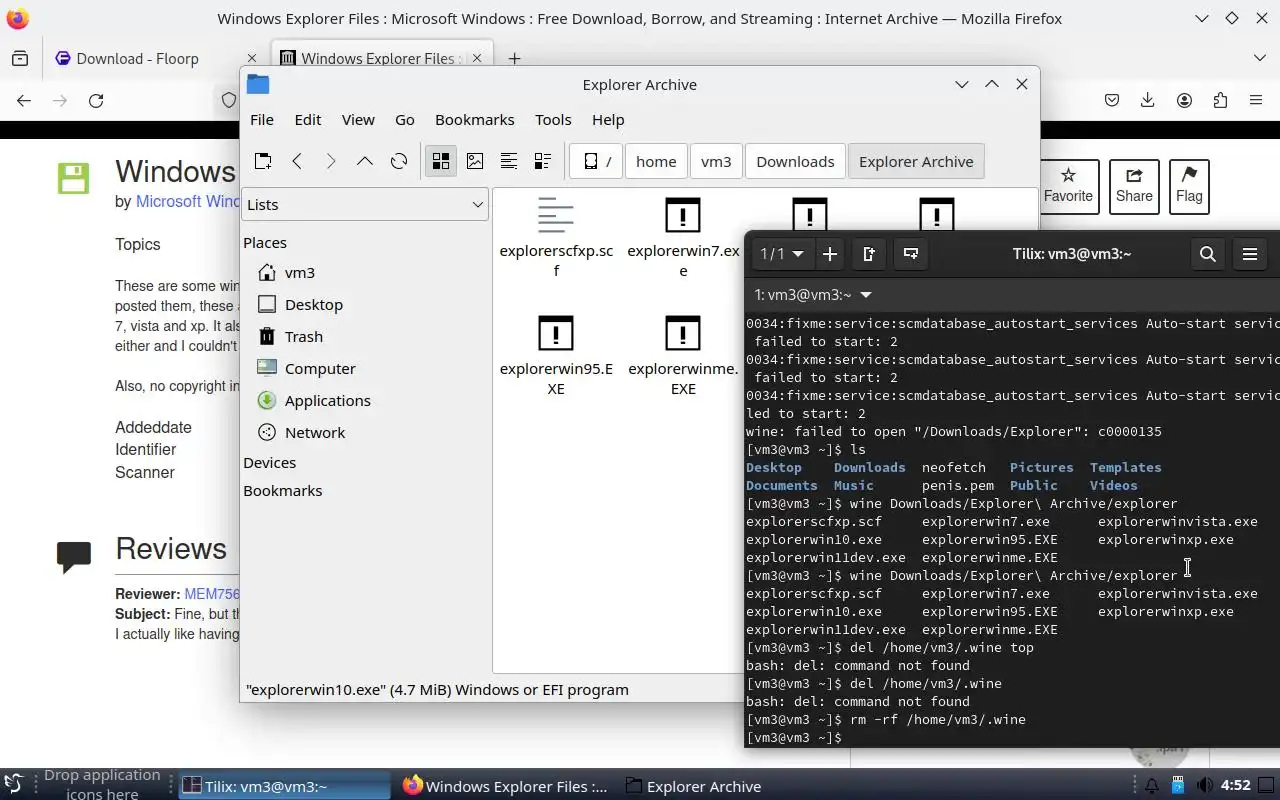Open Edit menu in file manager
This screenshot has width=1280, height=800.
pyautogui.click(x=308, y=119)
